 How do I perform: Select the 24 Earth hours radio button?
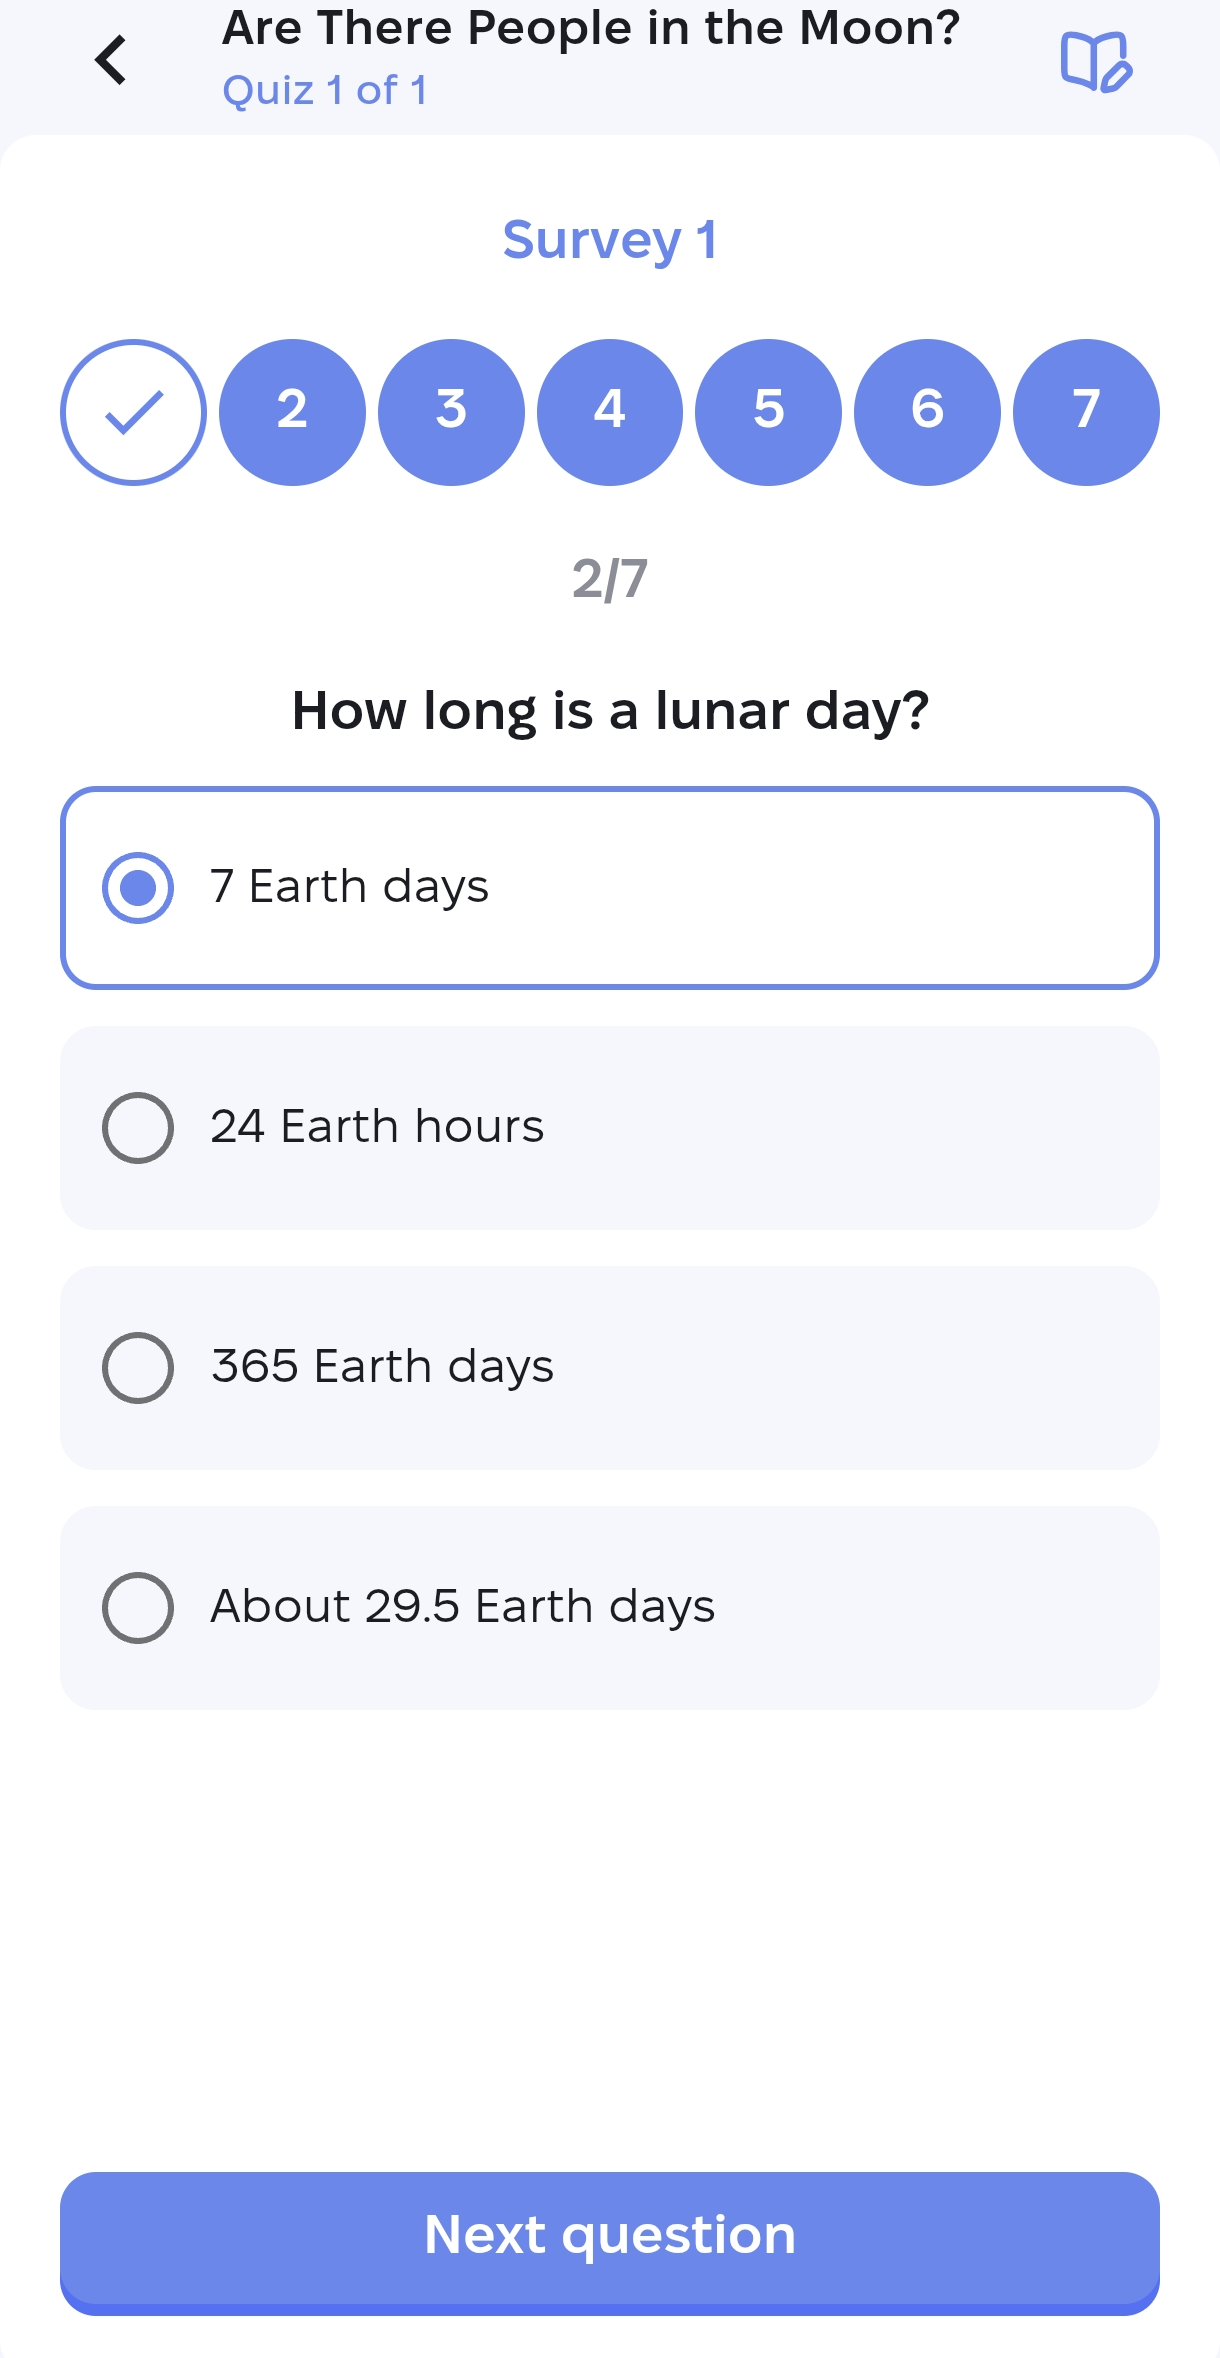(139, 1126)
